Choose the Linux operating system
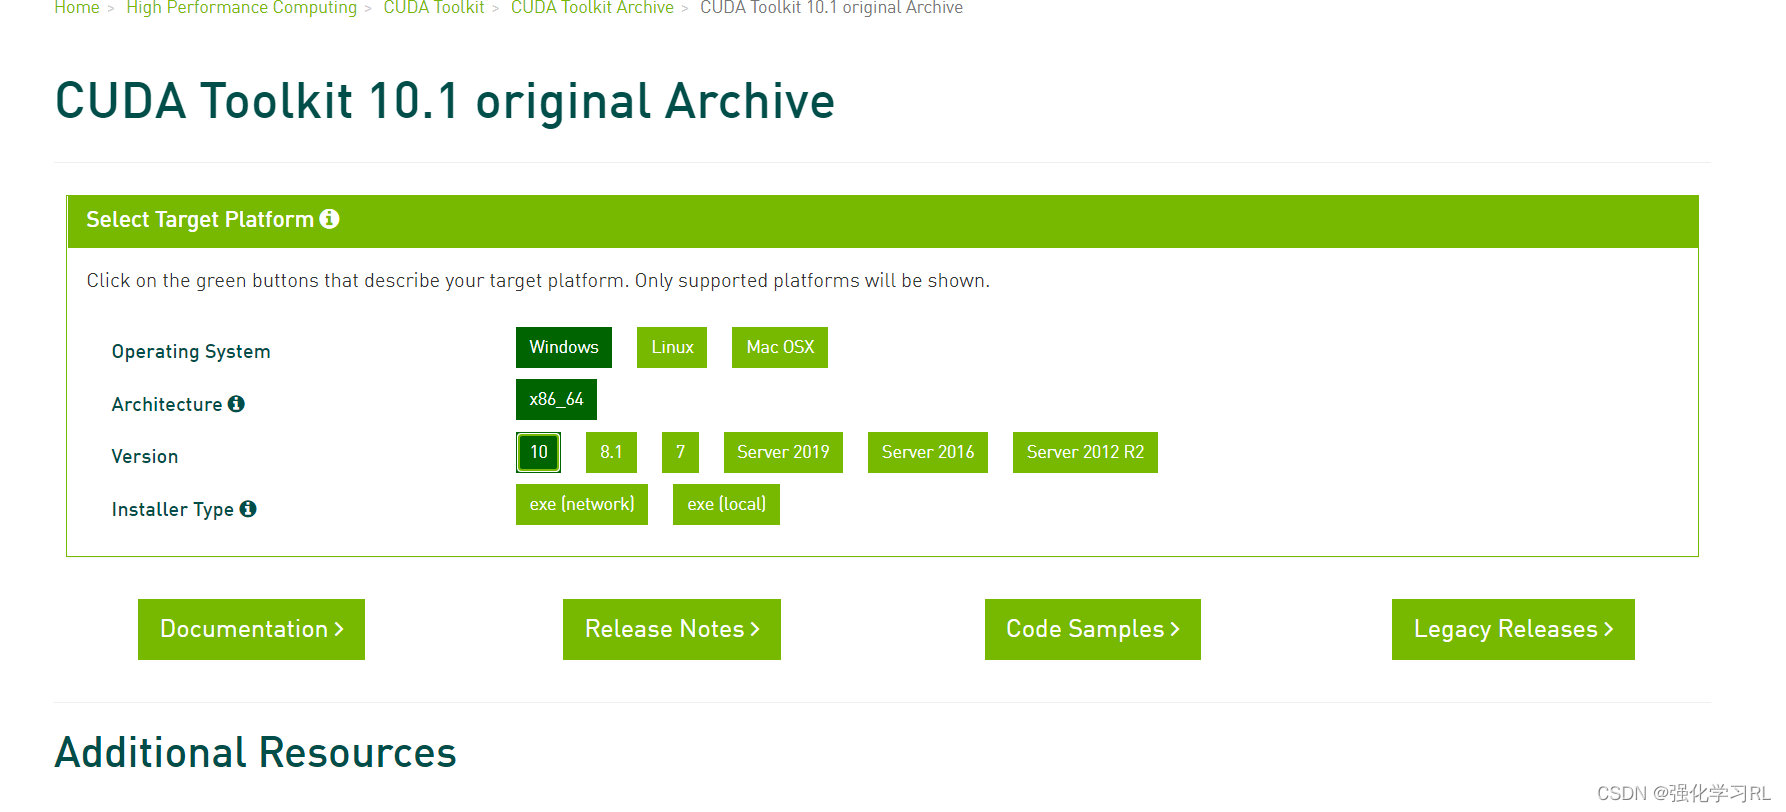1786x812 pixels. 672,347
